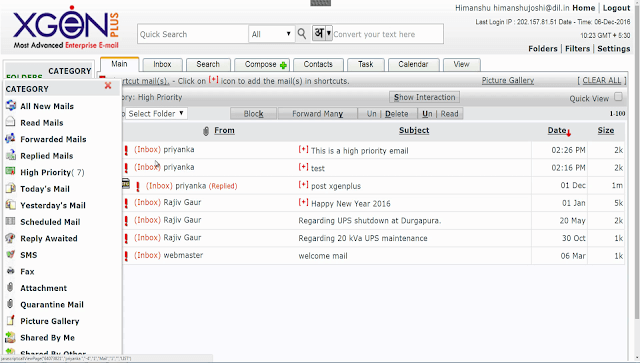Click the Show Interaction button
Screen dimensions: 640x363
[x=424, y=97]
